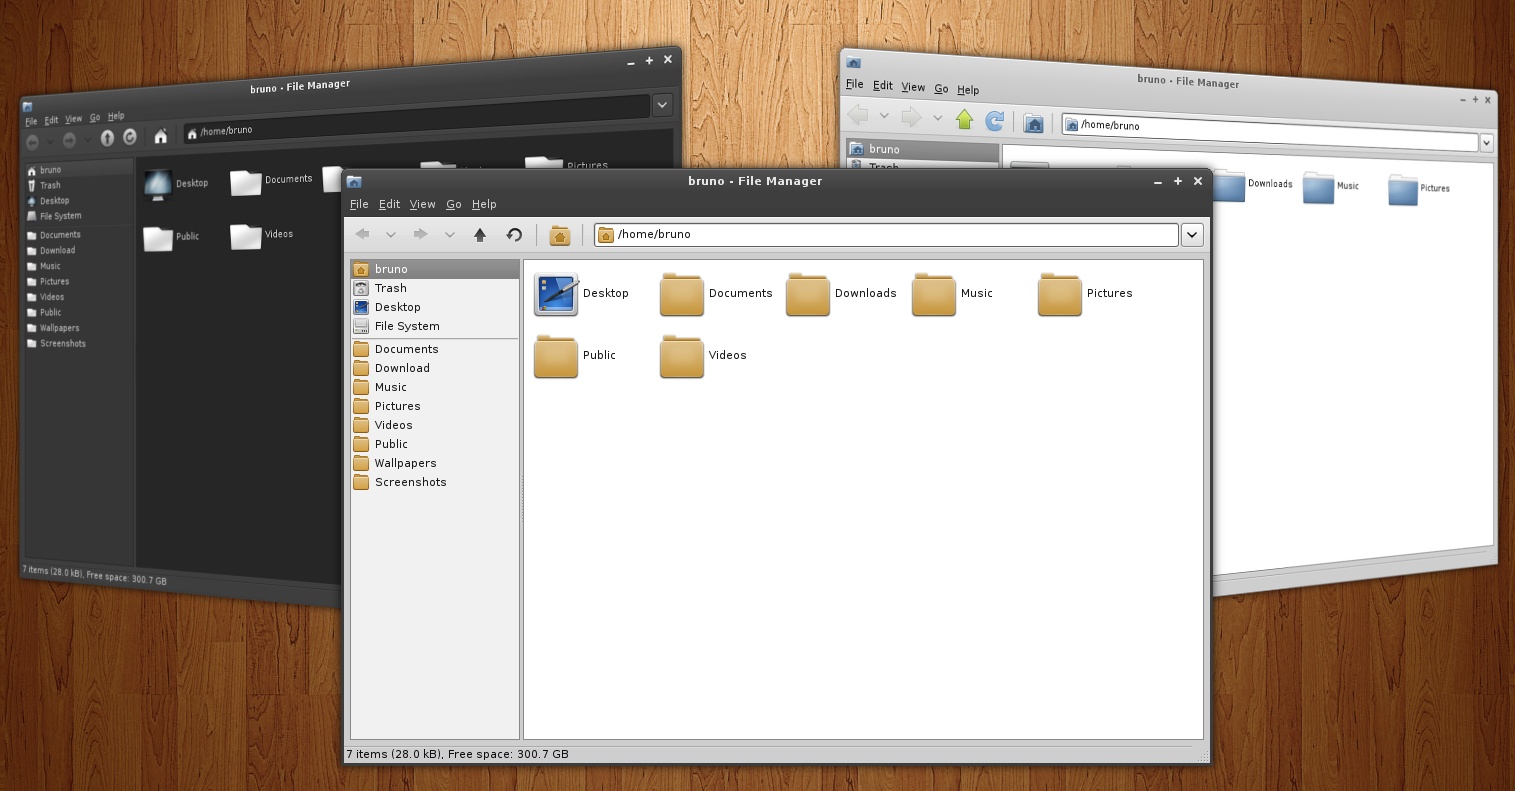Open Screenshots bookmark in front window sidebar
Viewport: 1515px width, 791px height.
[435, 482]
